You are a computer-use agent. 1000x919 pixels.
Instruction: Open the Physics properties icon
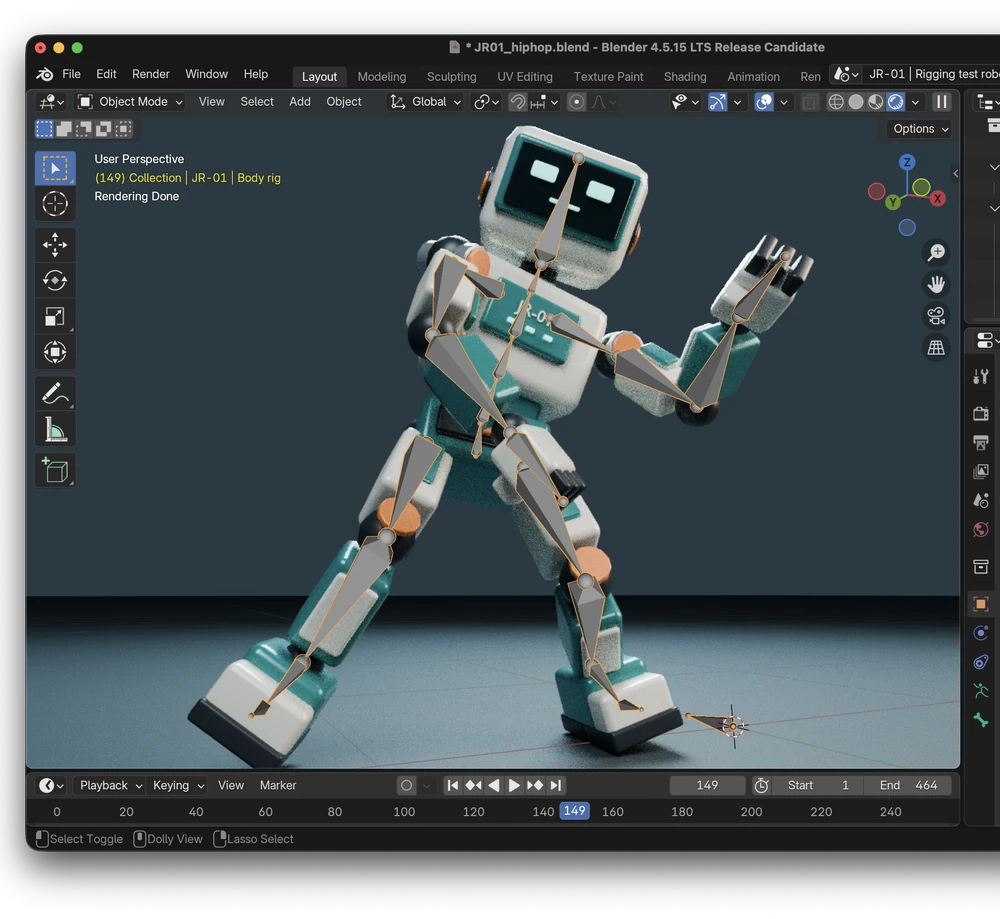pos(981,633)
